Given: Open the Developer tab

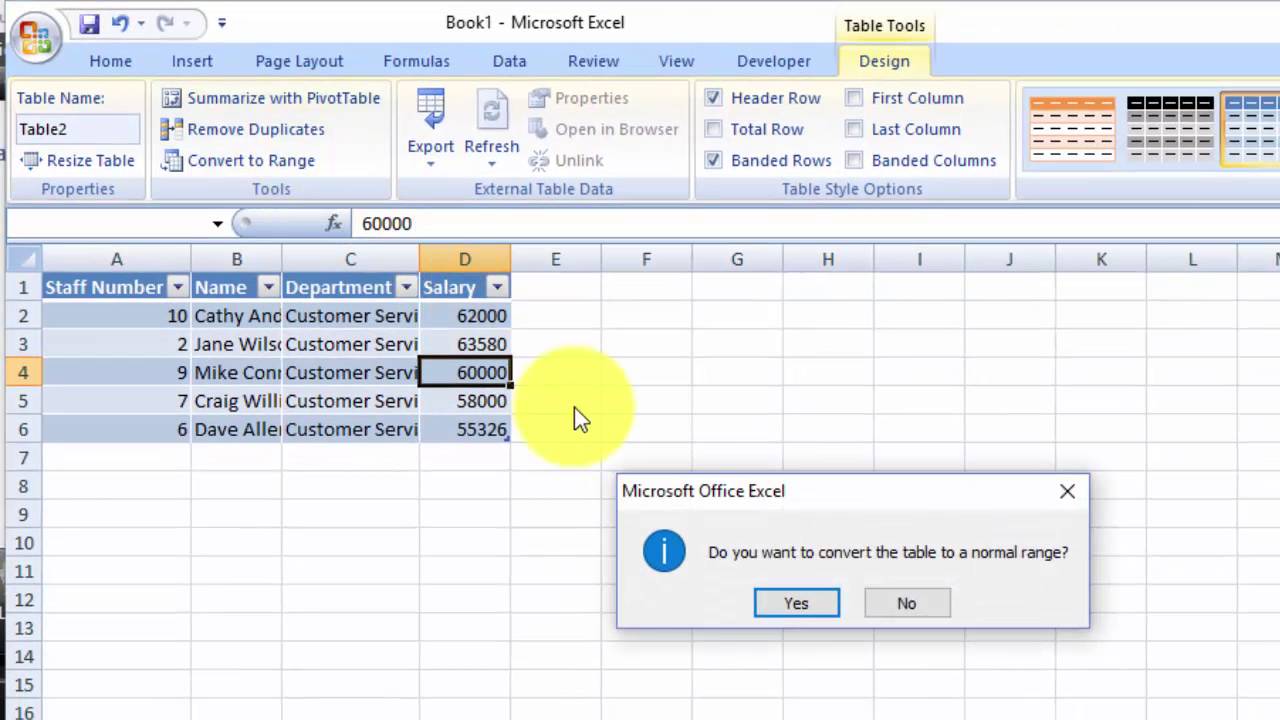Looking at the screenshot, I should [774, 61].
